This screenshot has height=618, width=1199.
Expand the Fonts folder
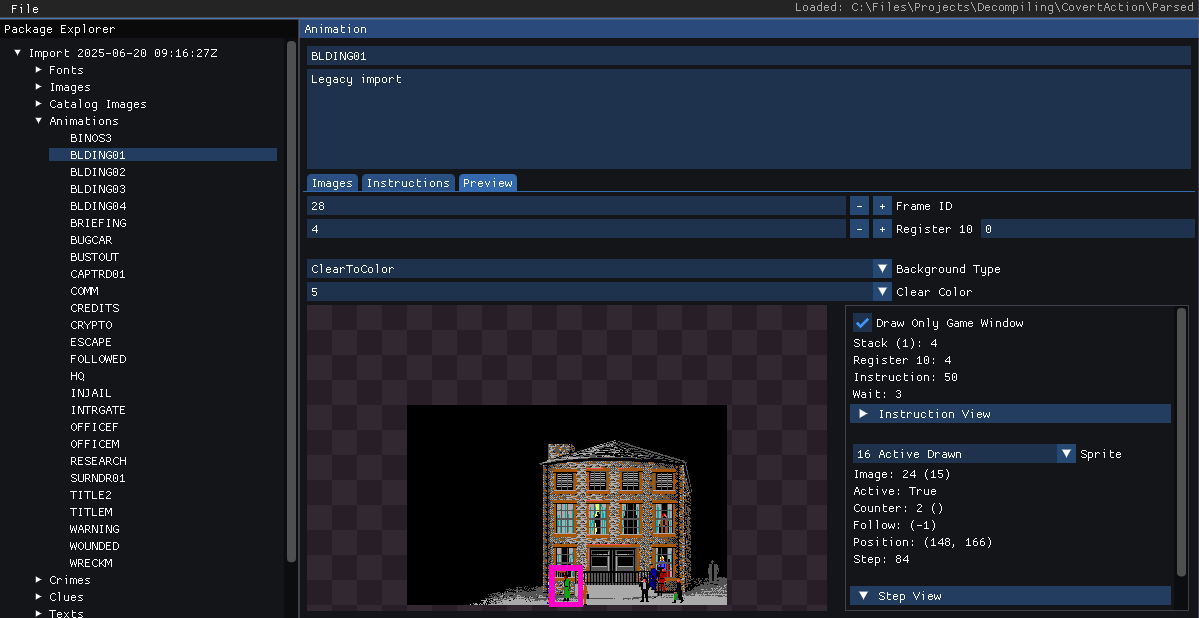38,70
